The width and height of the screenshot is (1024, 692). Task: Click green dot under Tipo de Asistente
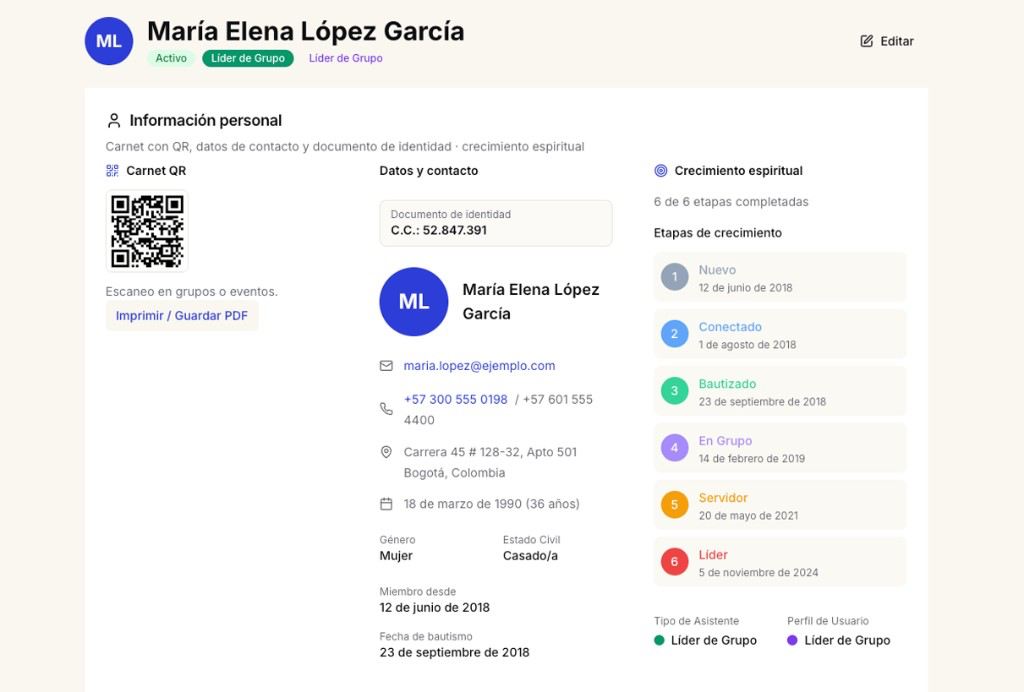[x=659, y=640]
